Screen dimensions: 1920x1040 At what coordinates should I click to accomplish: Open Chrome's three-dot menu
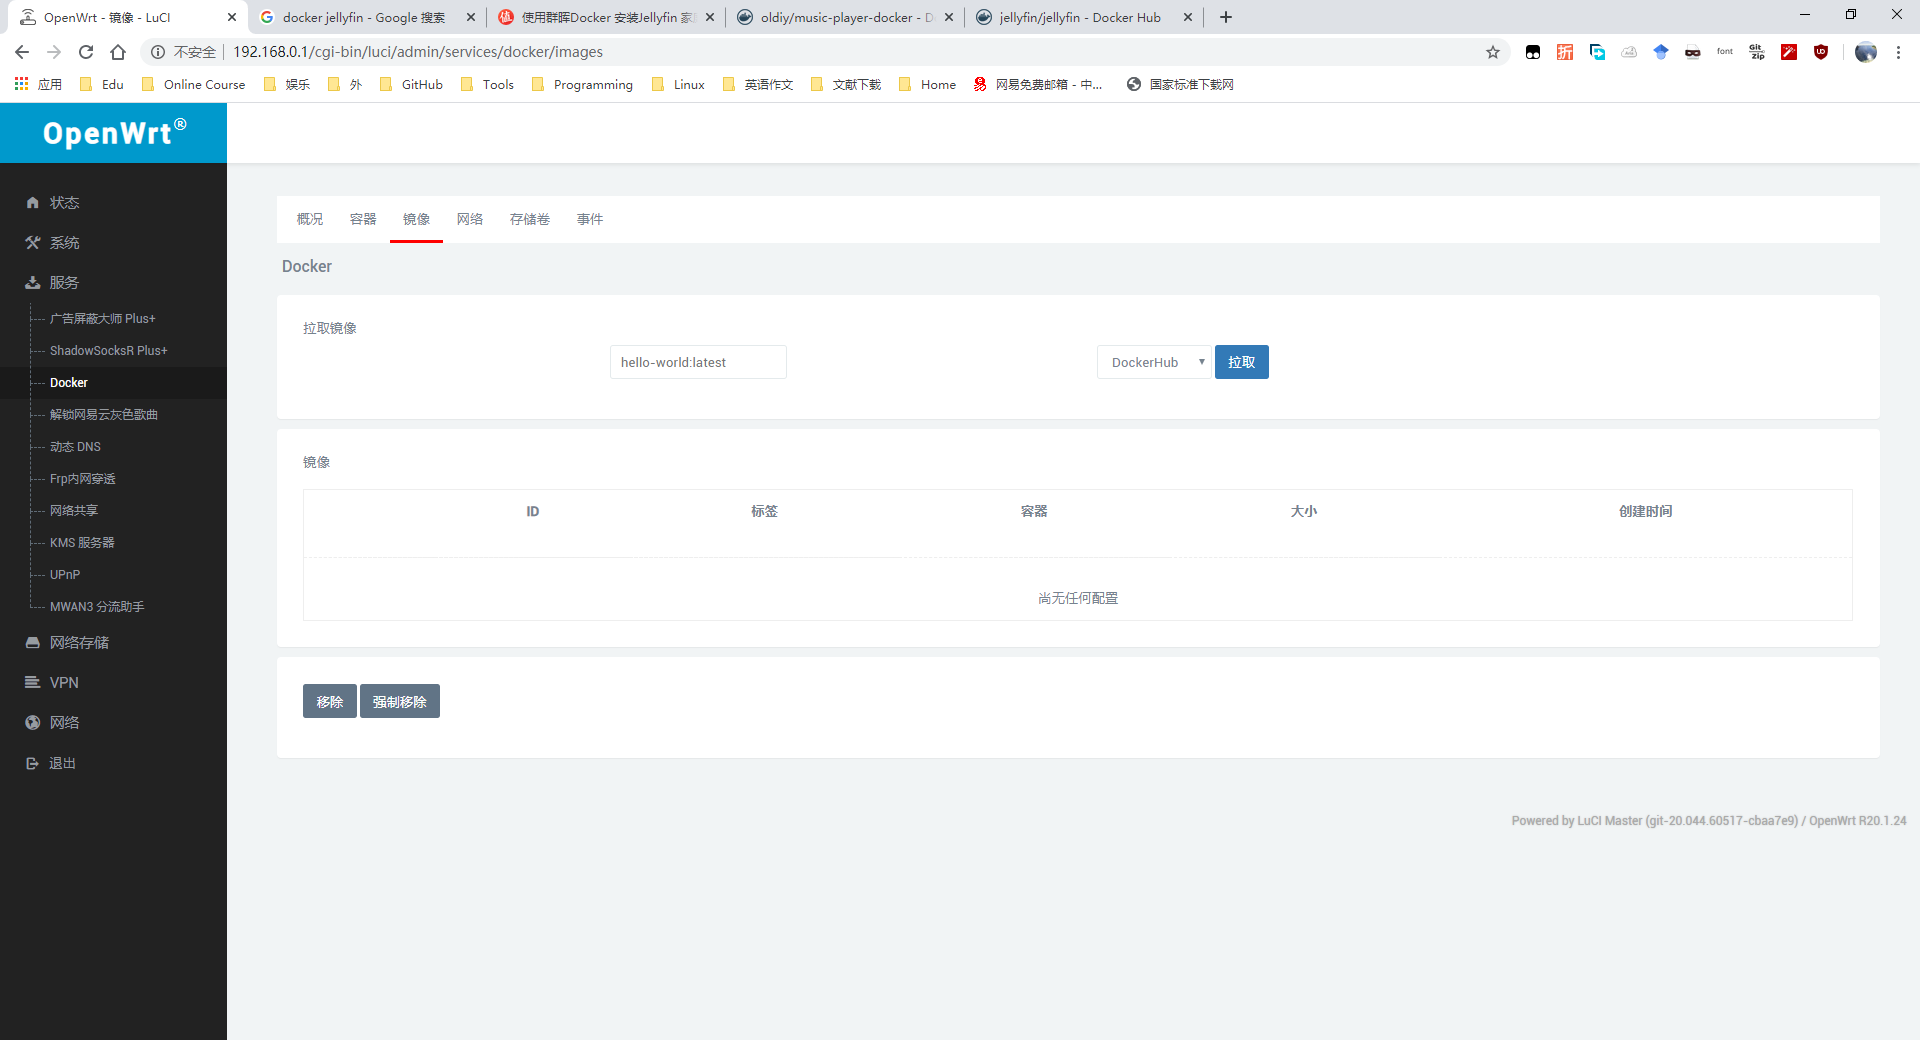1899,52
